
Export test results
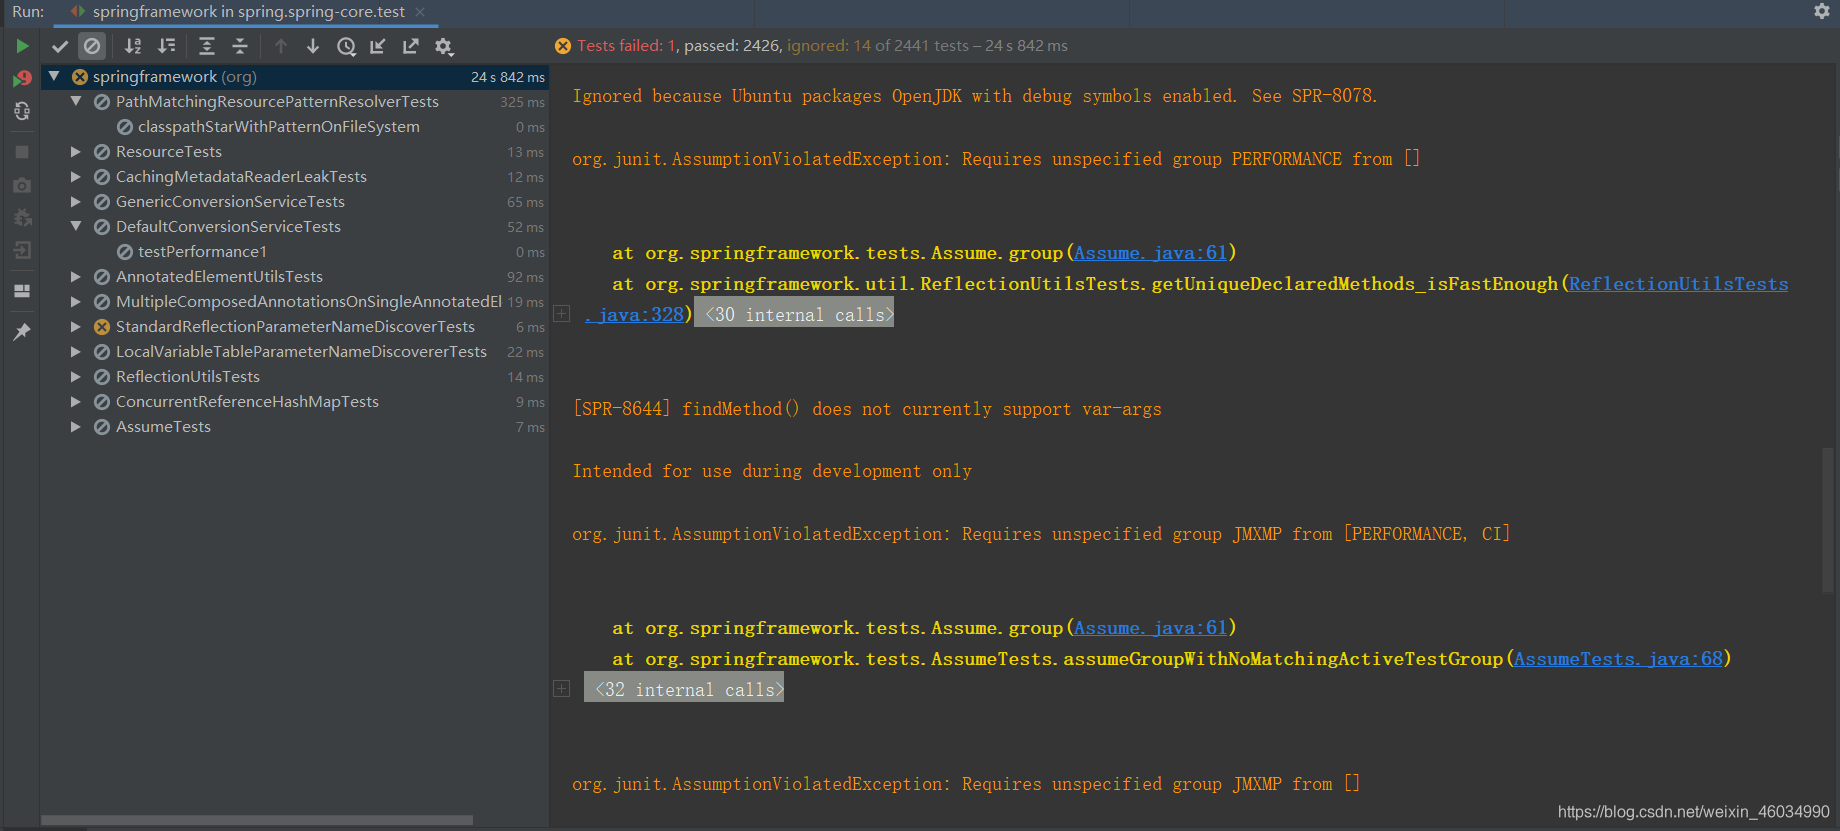coord(411,46)
